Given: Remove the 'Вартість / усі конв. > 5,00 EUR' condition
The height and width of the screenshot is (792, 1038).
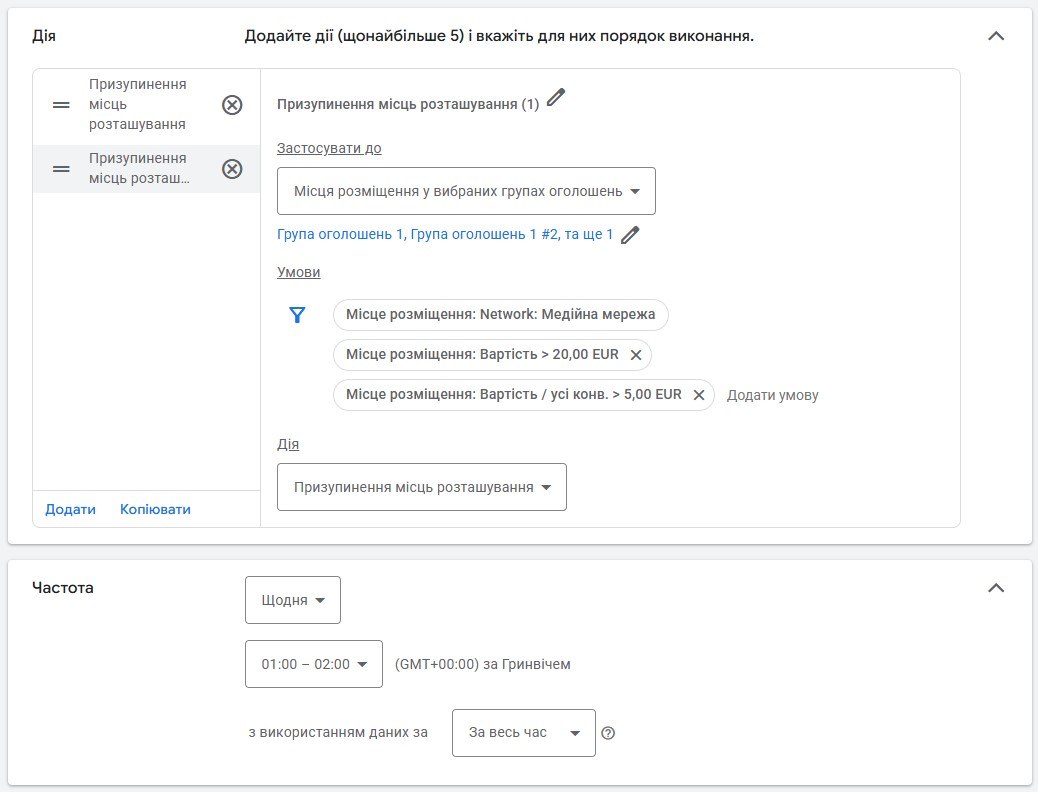Looking at the screenshot, I should tap(698, 395).
